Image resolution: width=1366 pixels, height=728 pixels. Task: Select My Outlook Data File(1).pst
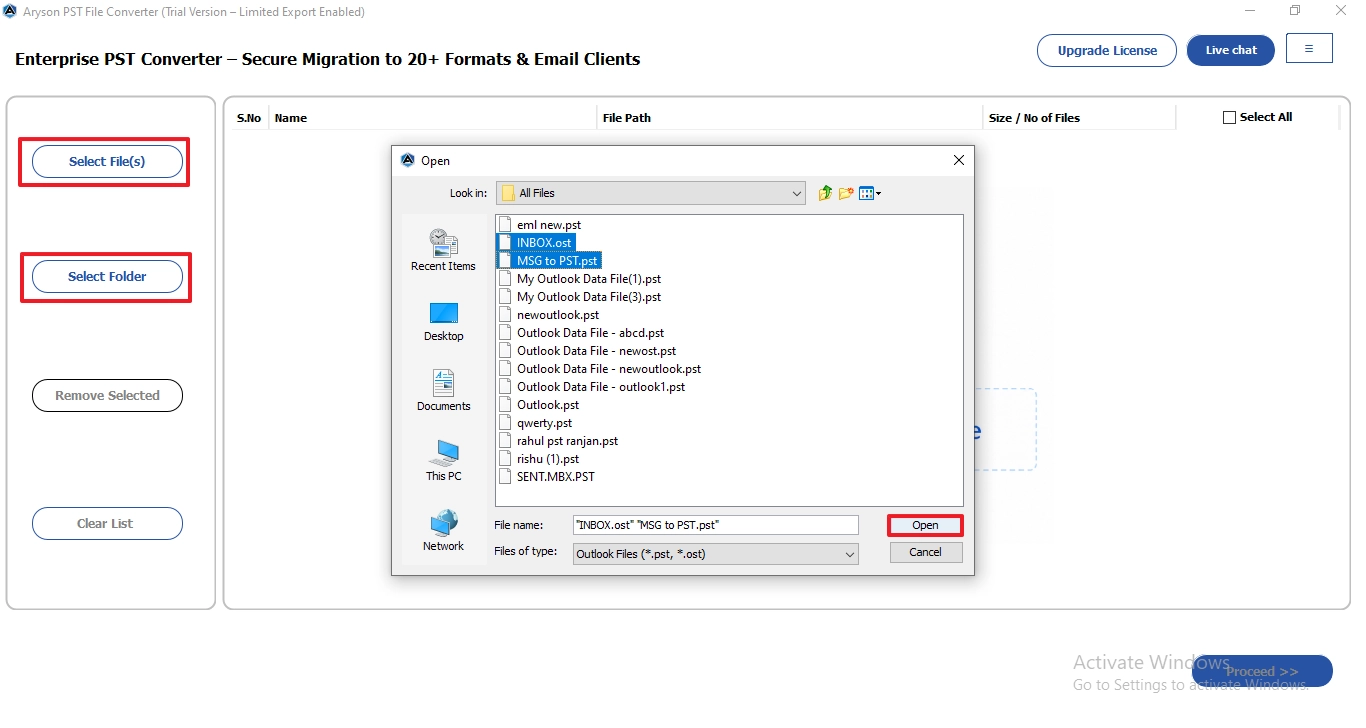pyautogui.click(x=589, y=279)
